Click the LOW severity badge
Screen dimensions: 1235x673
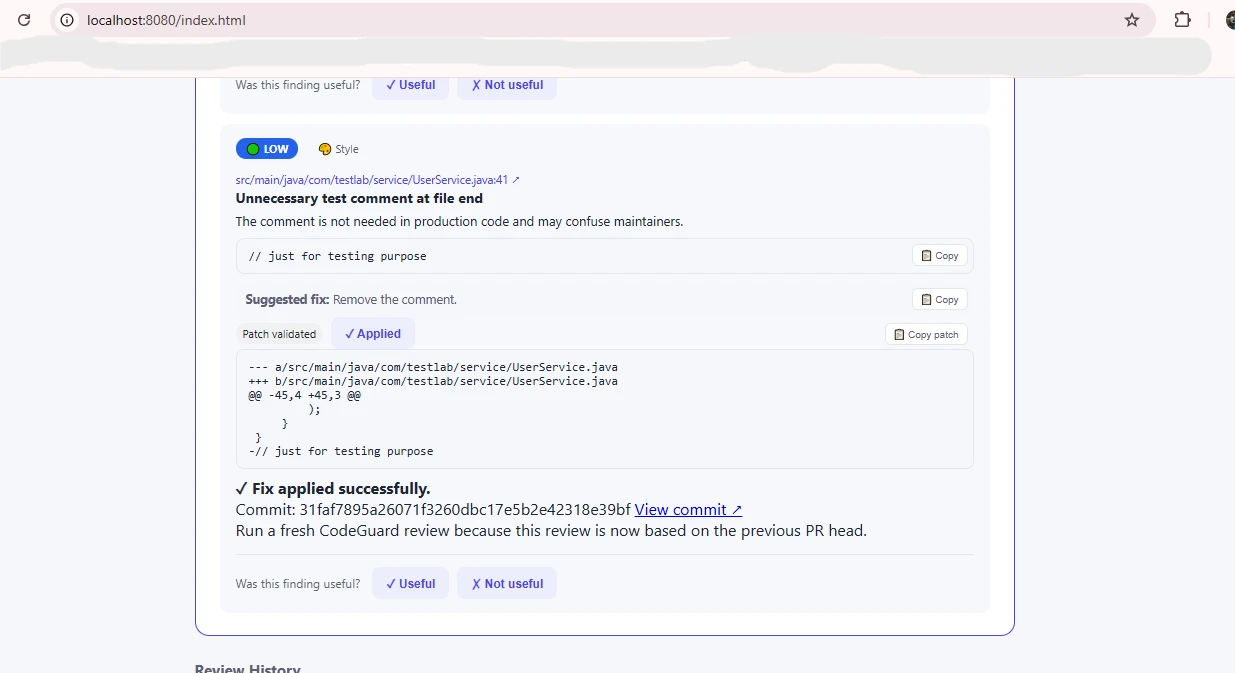coord(267,149)
